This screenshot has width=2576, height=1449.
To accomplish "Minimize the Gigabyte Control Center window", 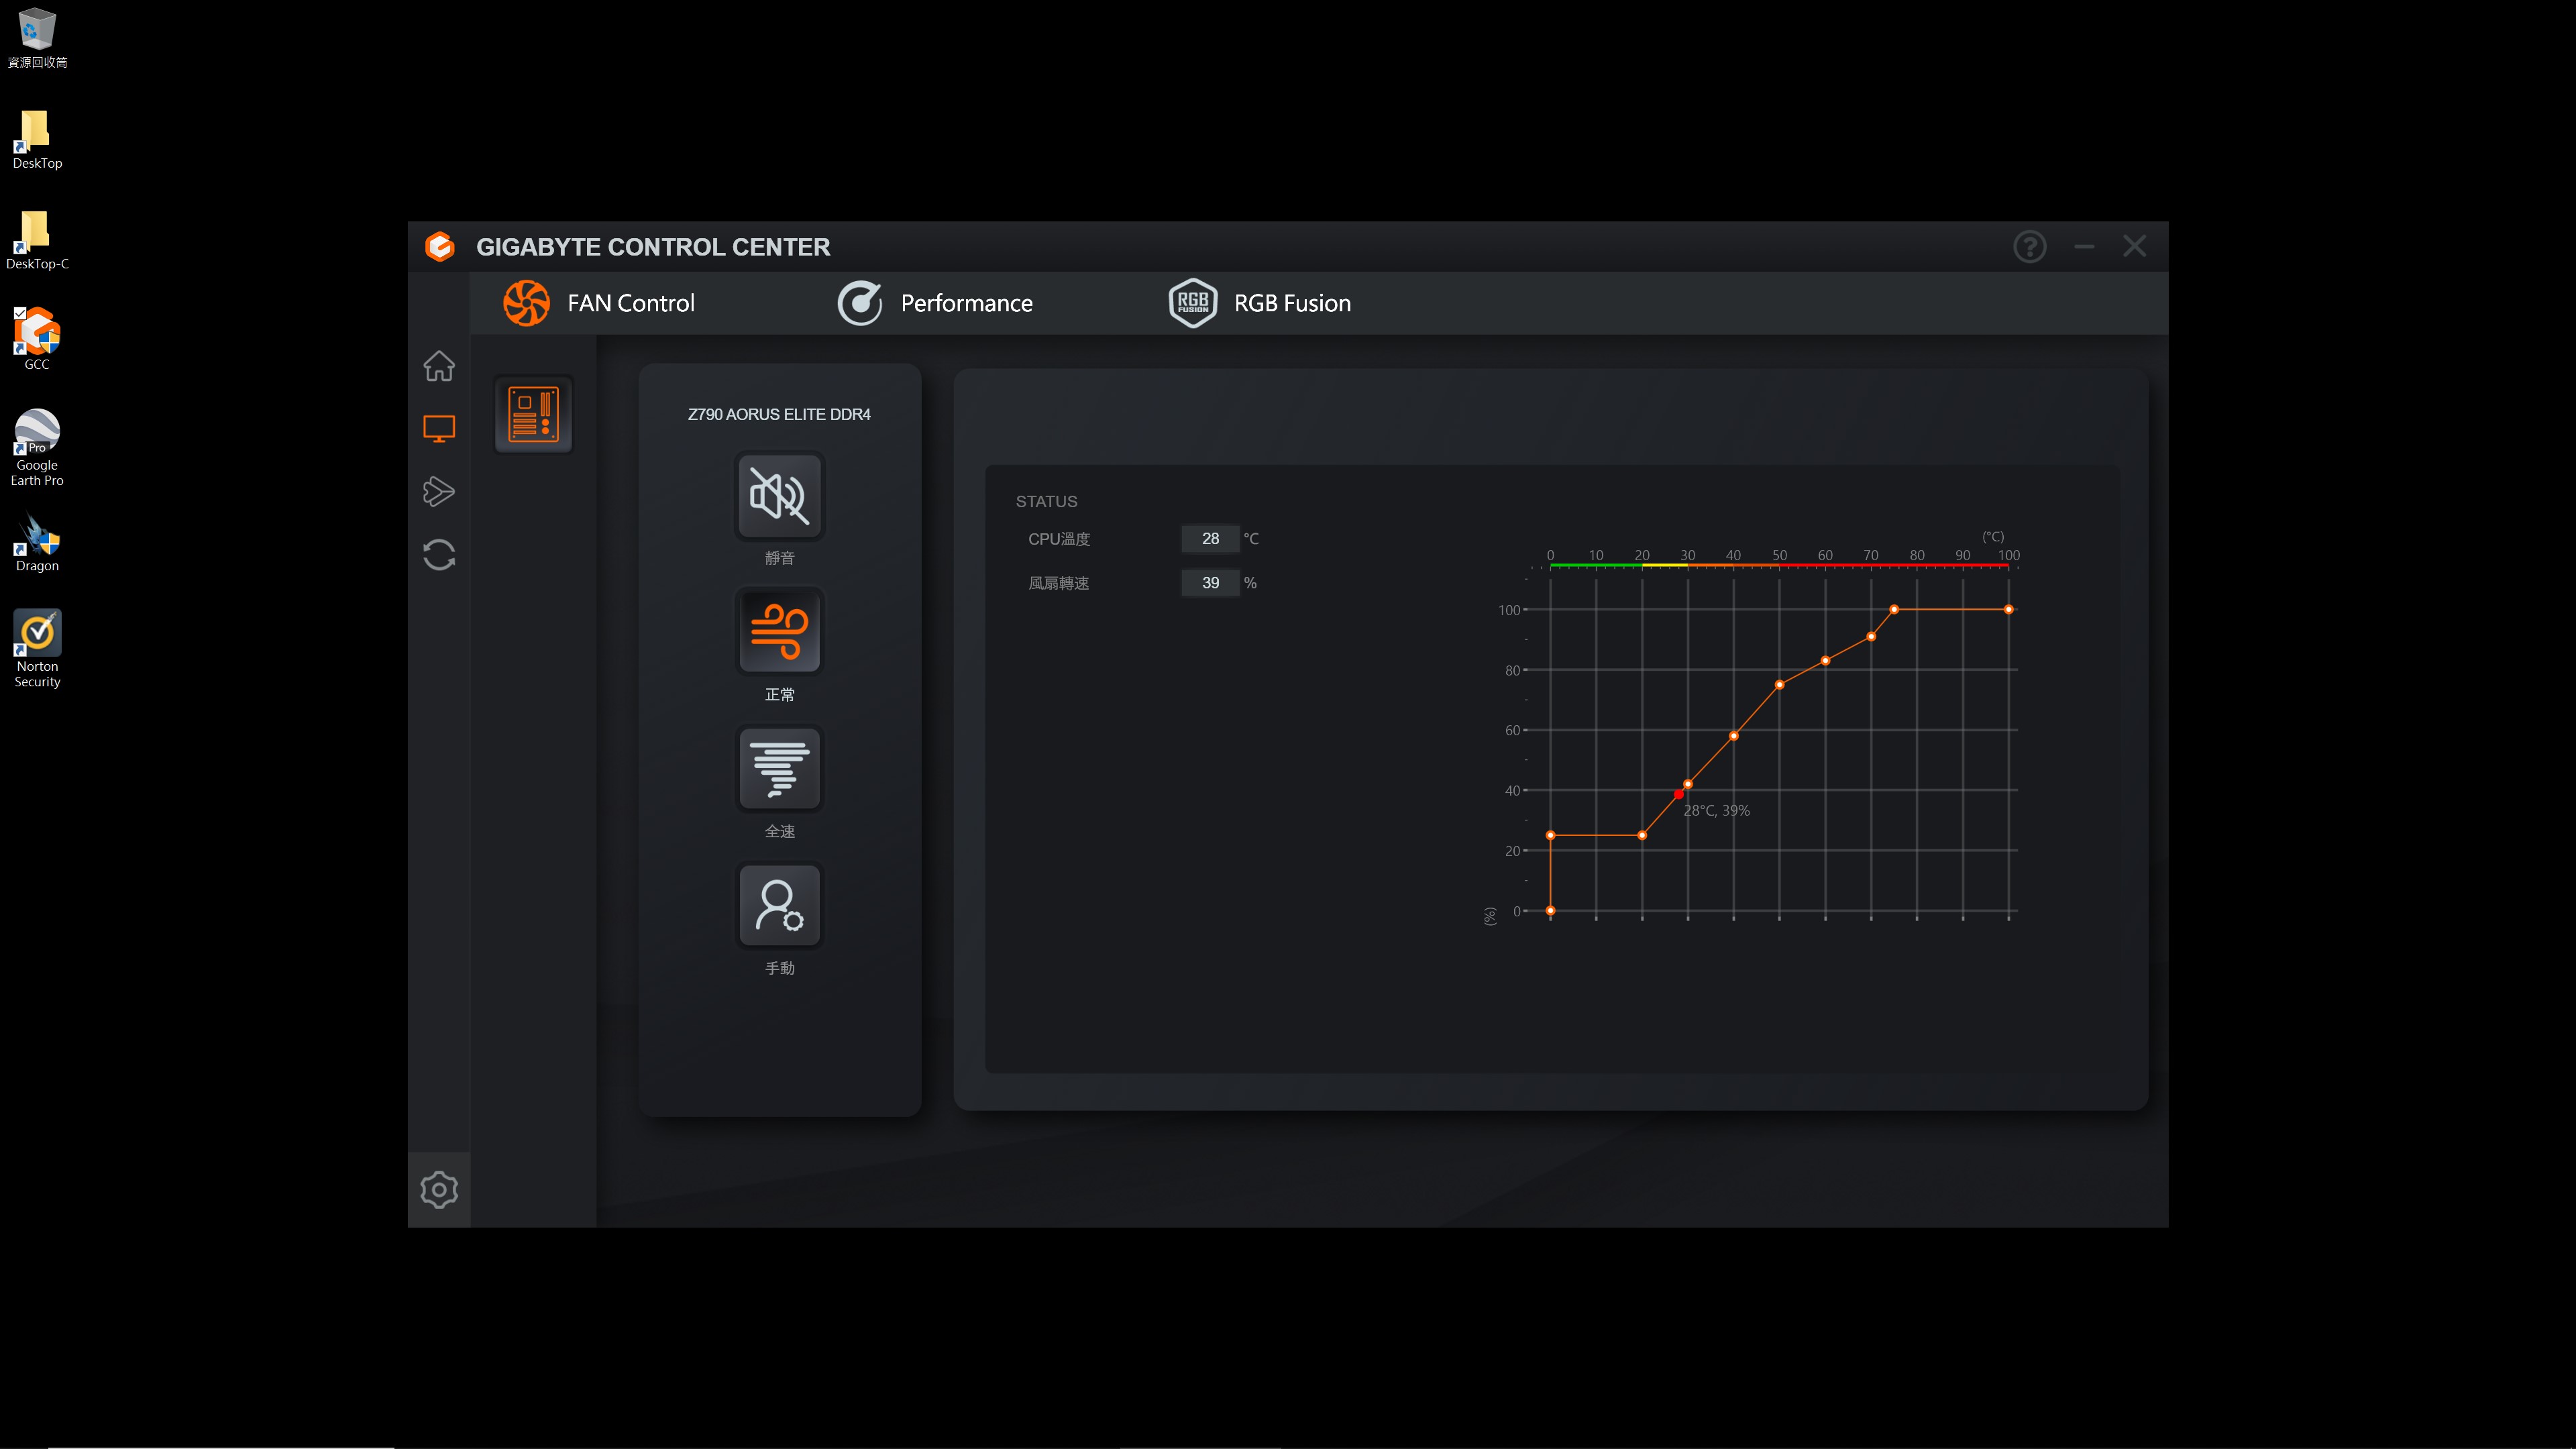I will coord(2084,246).
